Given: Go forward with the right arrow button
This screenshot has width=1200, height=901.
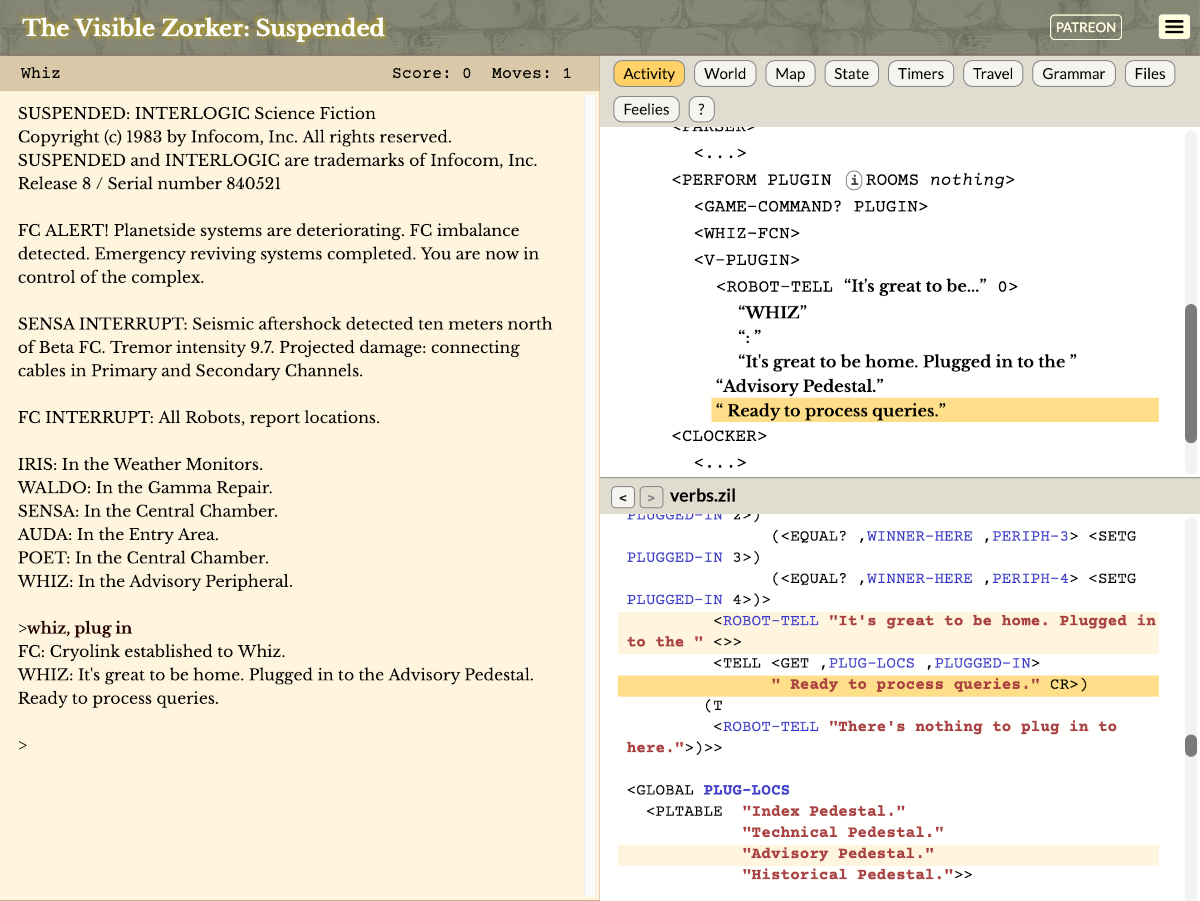Looking at the screenshot, I should click(650, 497).
